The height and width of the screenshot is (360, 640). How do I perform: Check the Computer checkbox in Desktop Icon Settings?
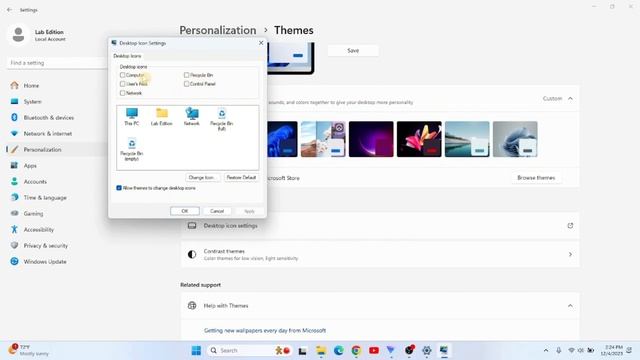[122, 75]
